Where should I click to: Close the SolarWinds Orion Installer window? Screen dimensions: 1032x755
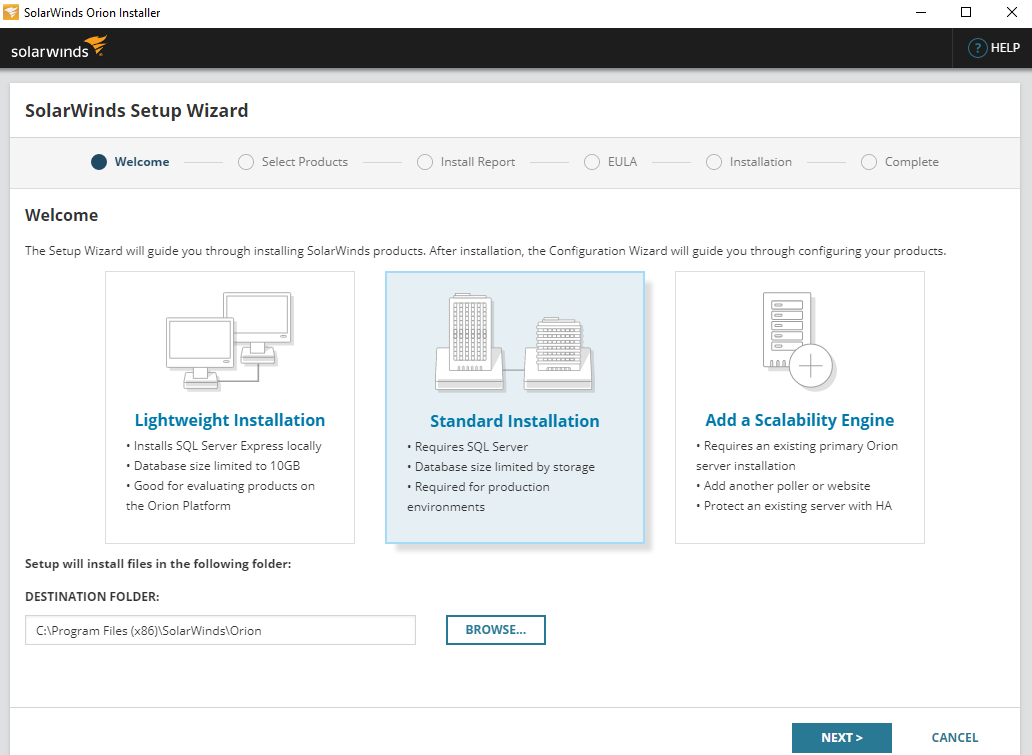pyautogui.click(x=1012, y=13)
